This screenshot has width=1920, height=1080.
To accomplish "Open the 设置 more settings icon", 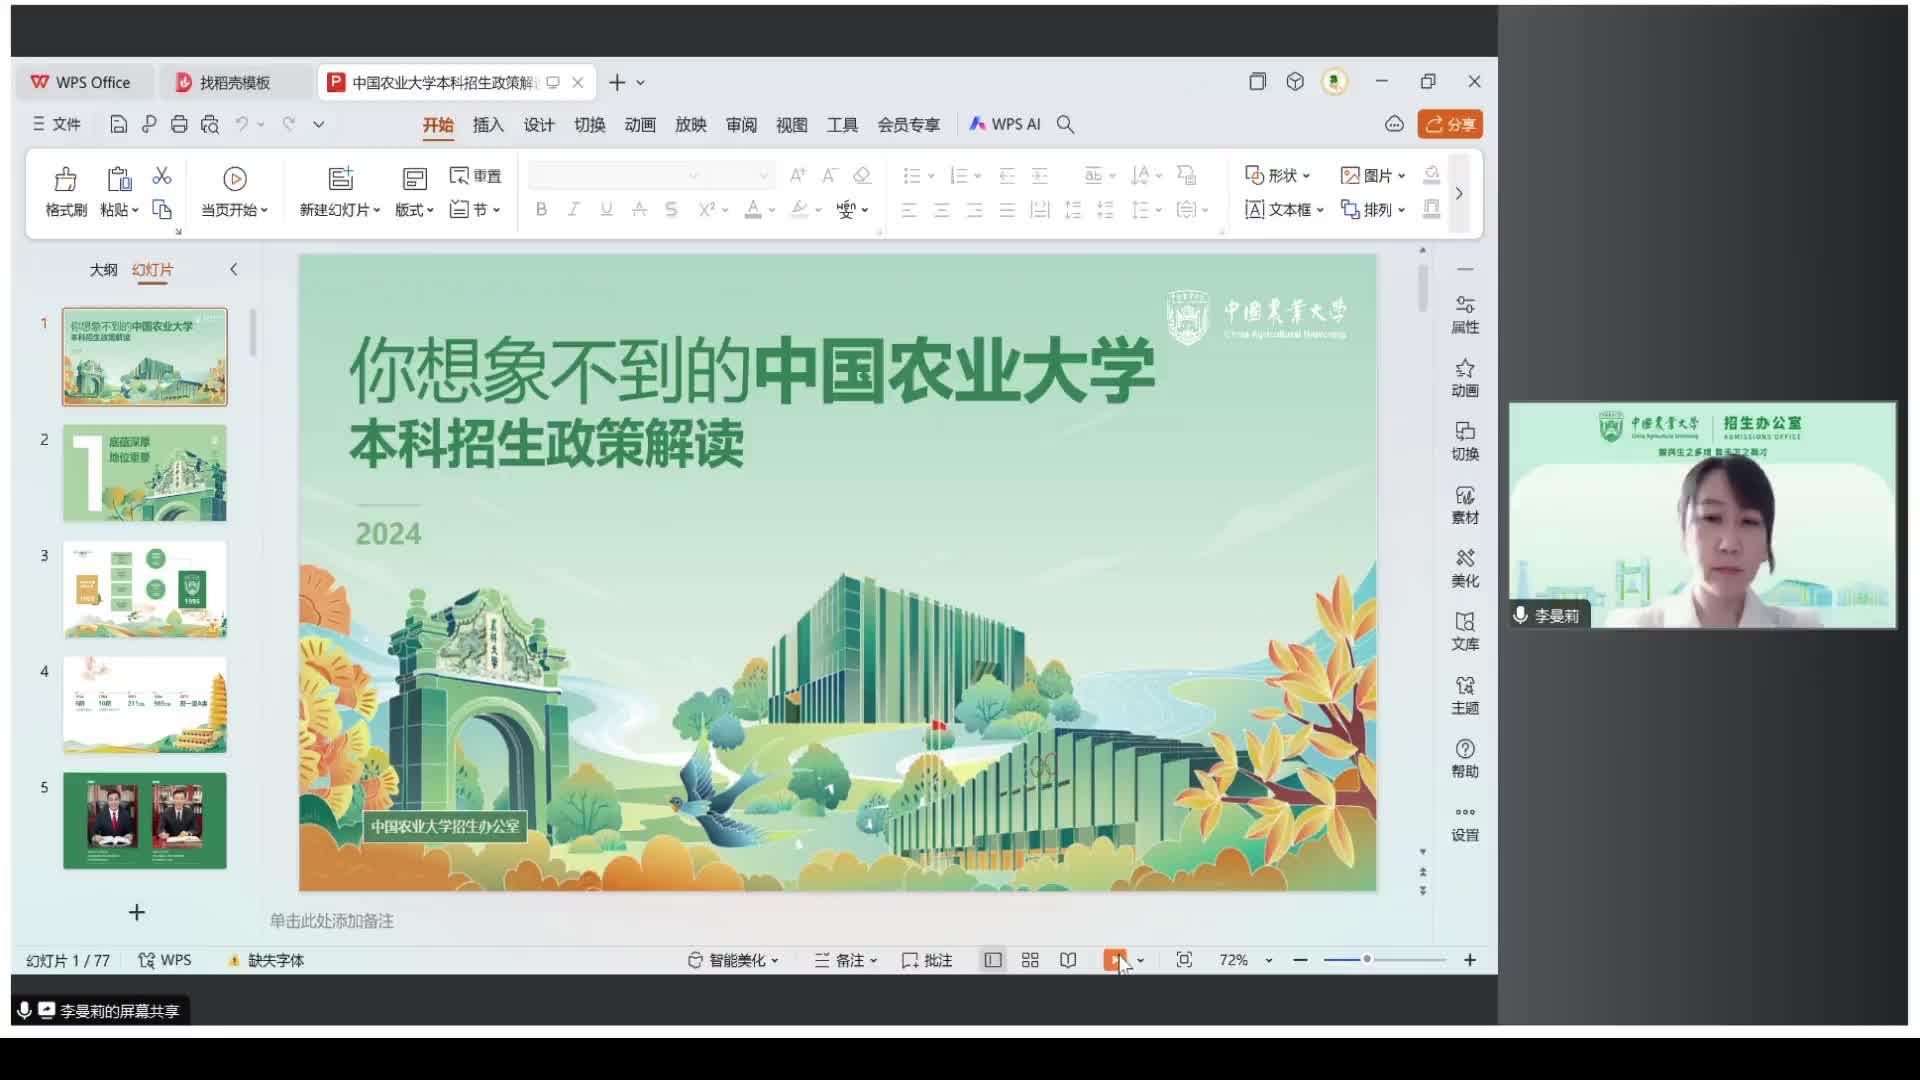I will [x=1465, y=823].
